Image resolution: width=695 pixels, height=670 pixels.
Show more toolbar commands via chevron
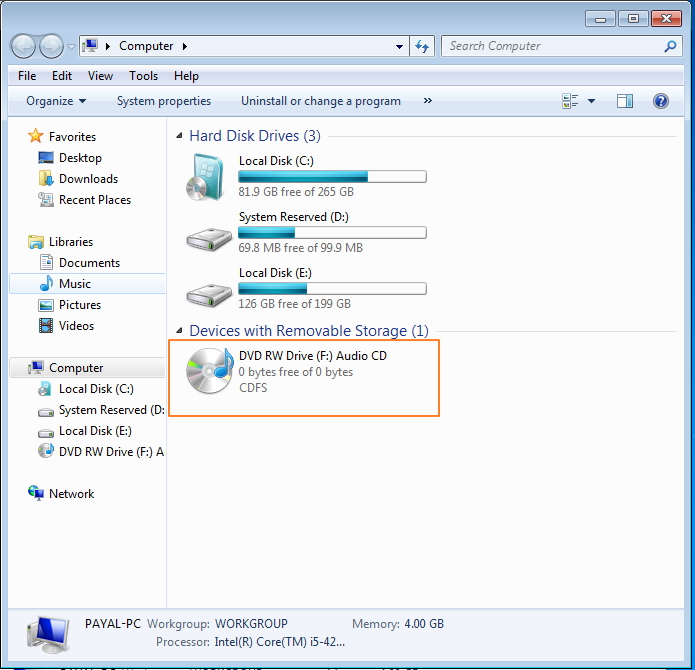pos(428,101)
